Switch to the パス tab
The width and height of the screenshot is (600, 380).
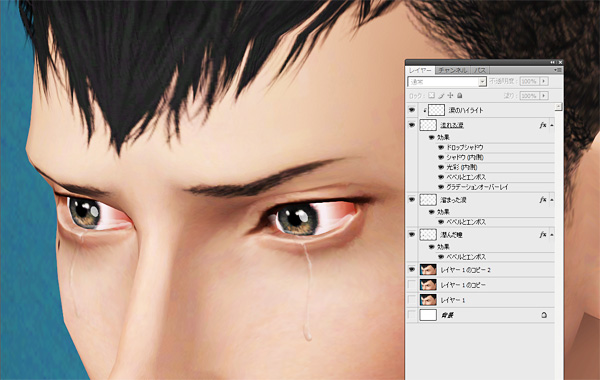click(480, 70)
